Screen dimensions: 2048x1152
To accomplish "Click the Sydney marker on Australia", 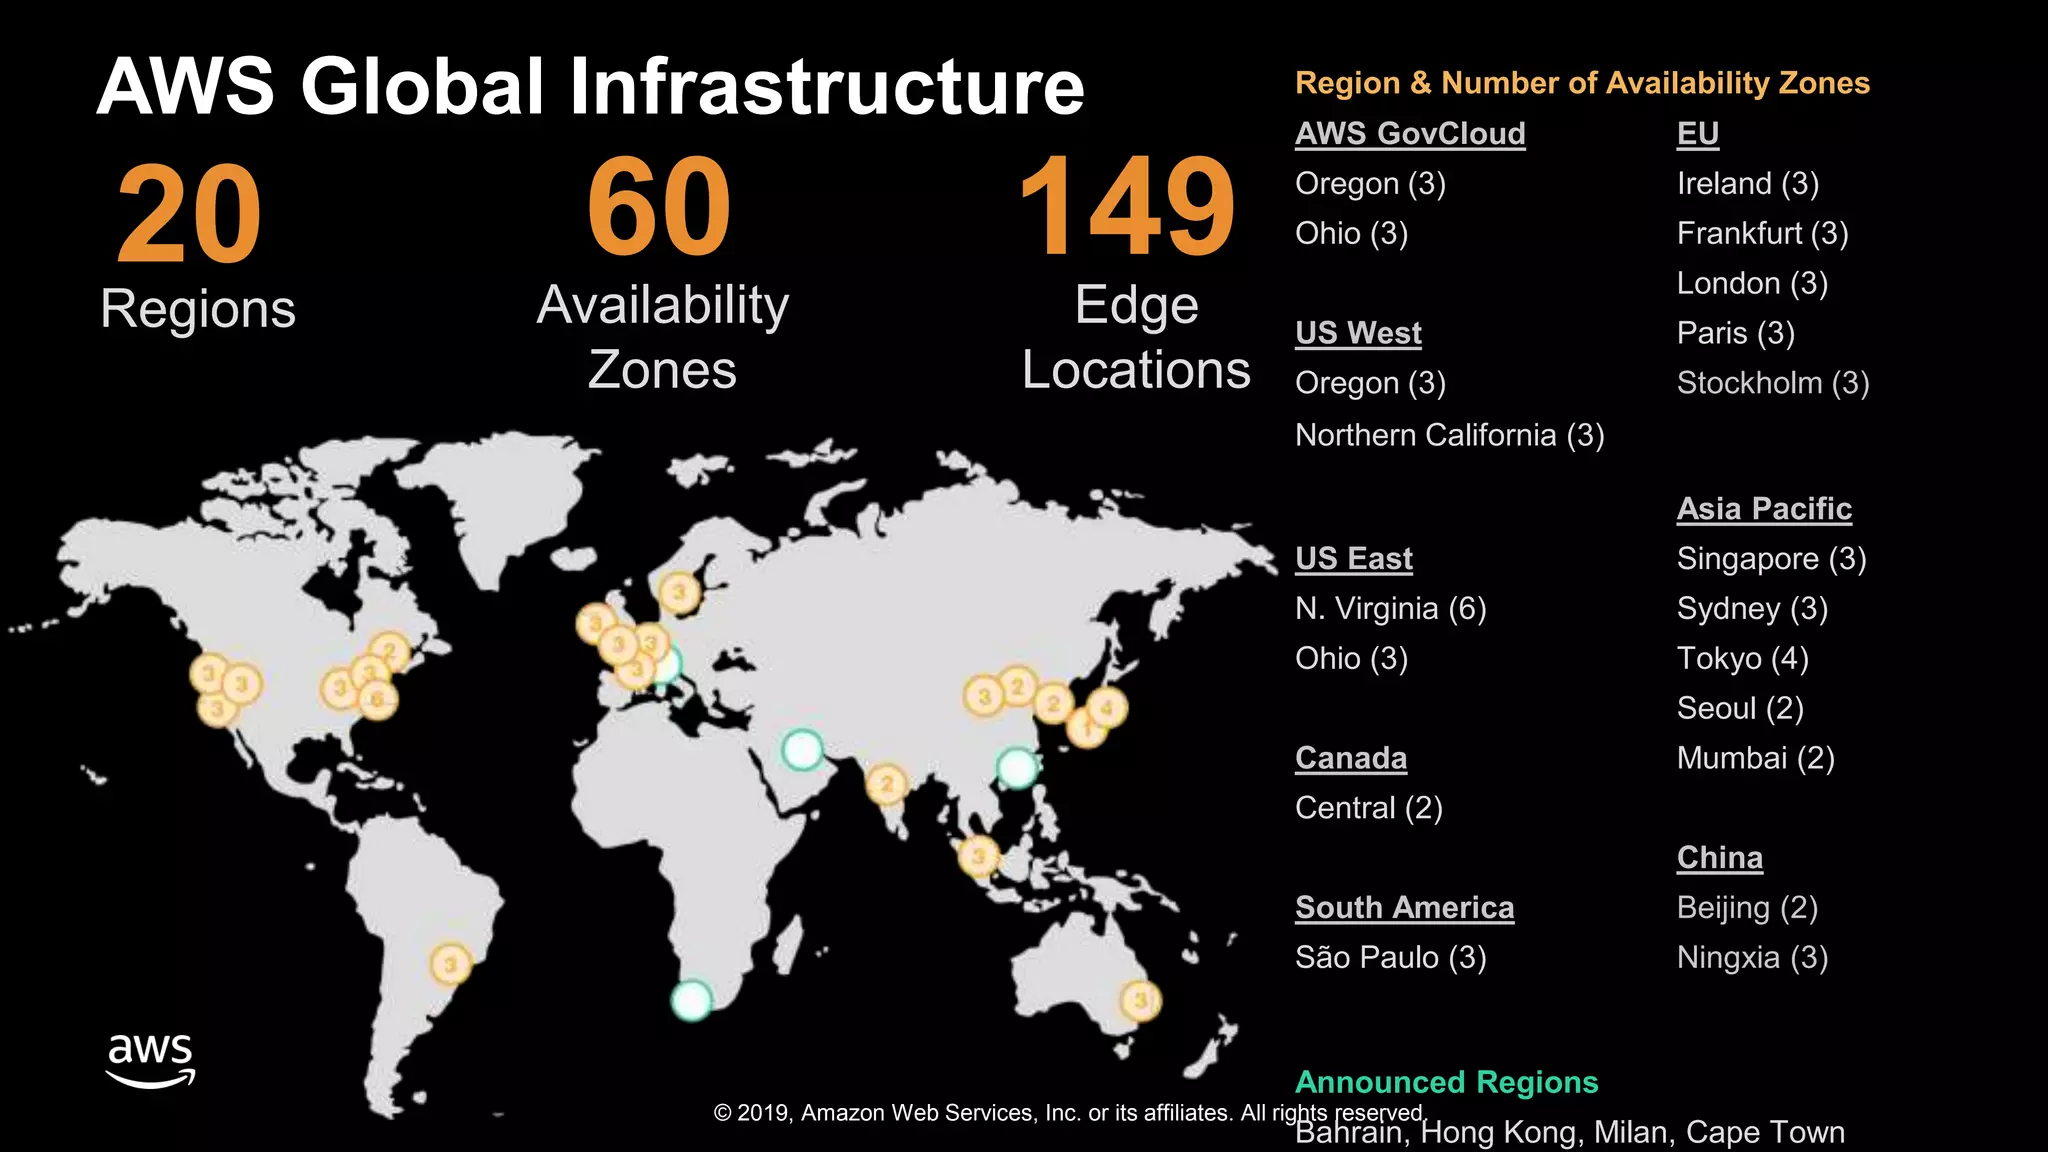I will tap(1140, 1000).
